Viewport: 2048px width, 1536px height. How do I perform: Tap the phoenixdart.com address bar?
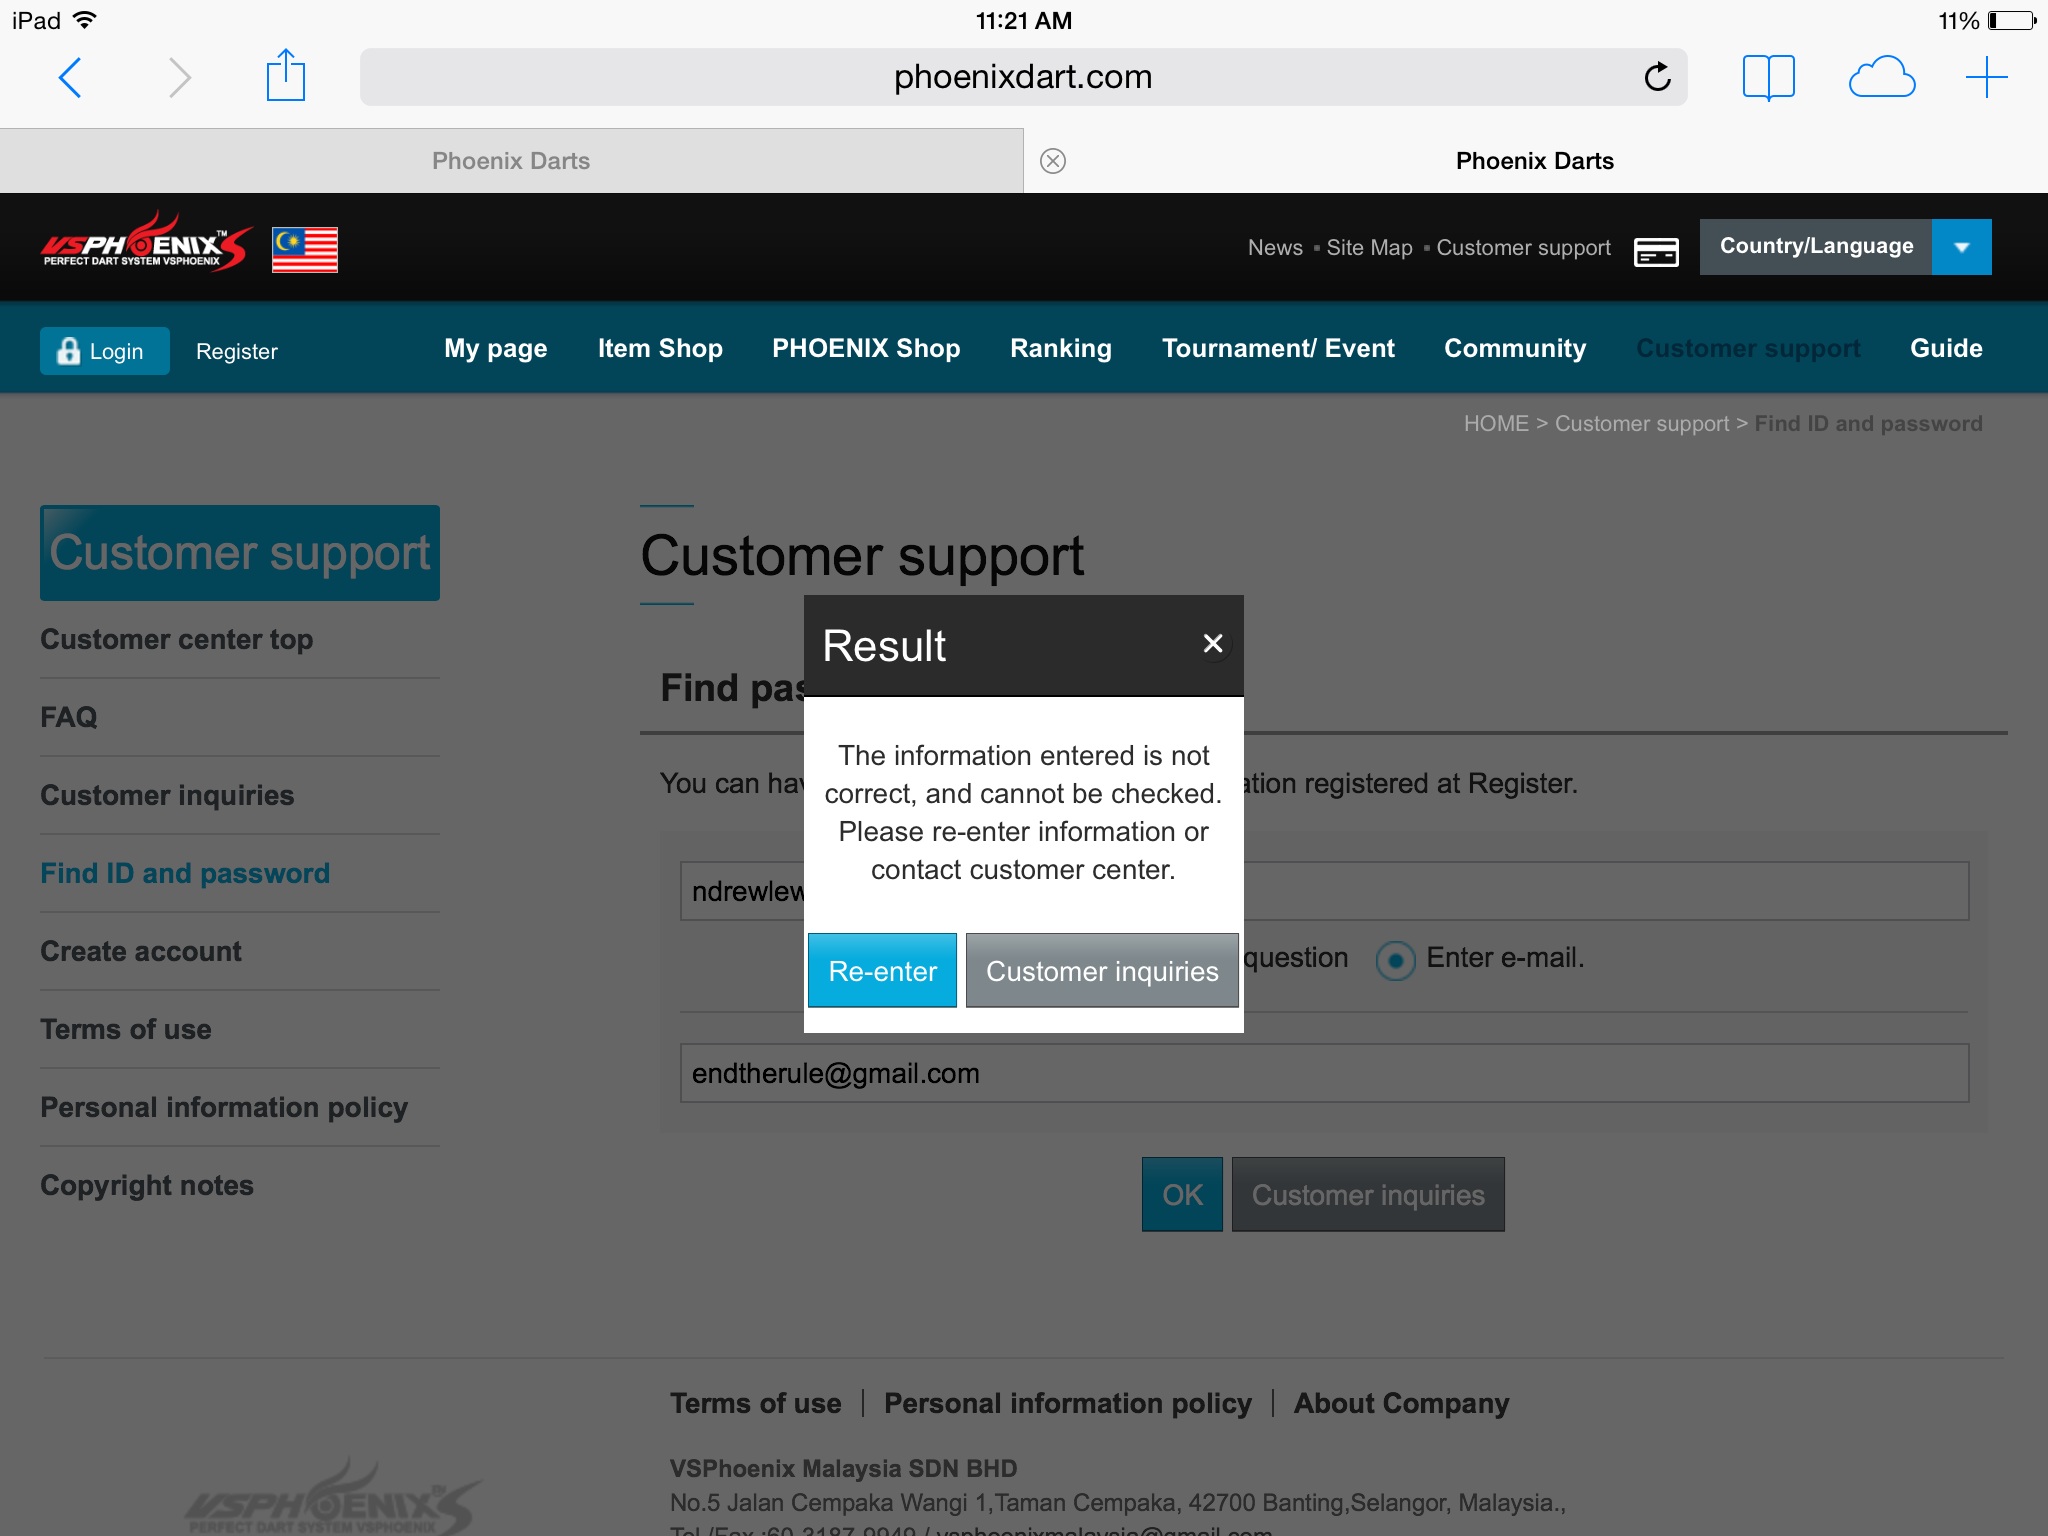(1022, 77)
